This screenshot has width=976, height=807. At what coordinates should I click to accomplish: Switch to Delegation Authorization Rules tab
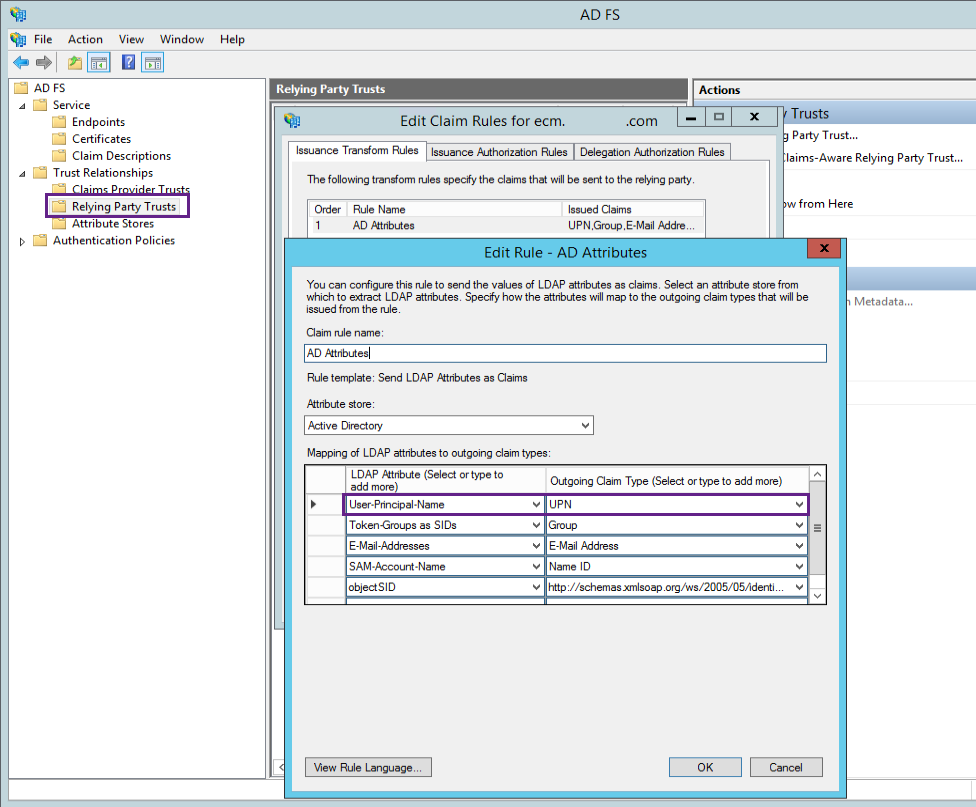point(652,152)
